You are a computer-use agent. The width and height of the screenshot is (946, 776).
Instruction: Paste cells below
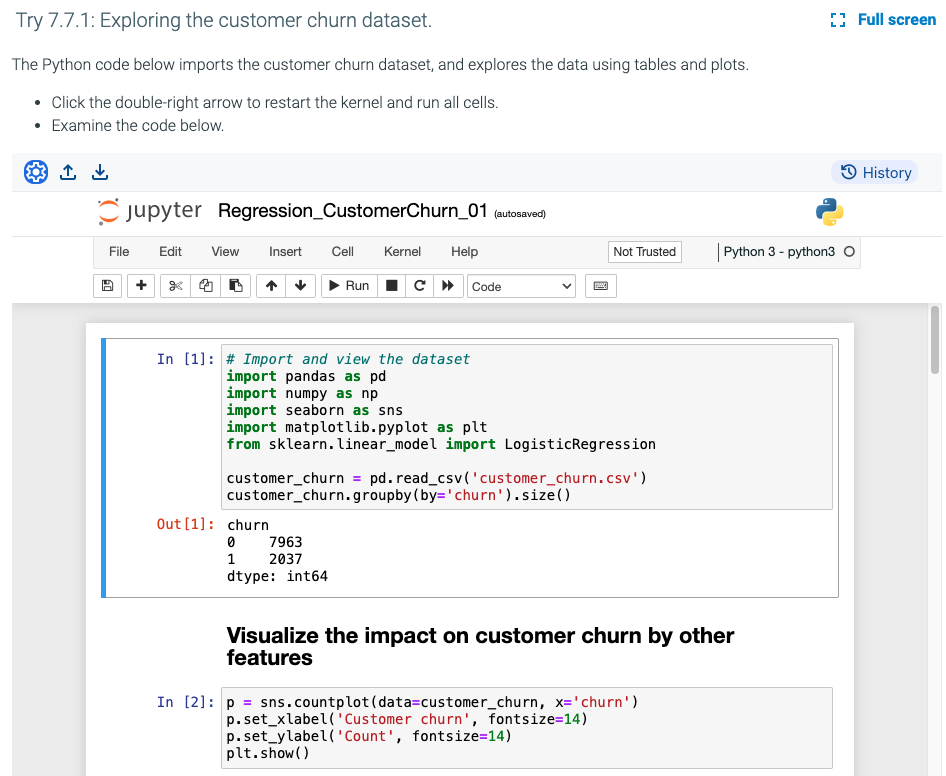[x=236, y=286]
